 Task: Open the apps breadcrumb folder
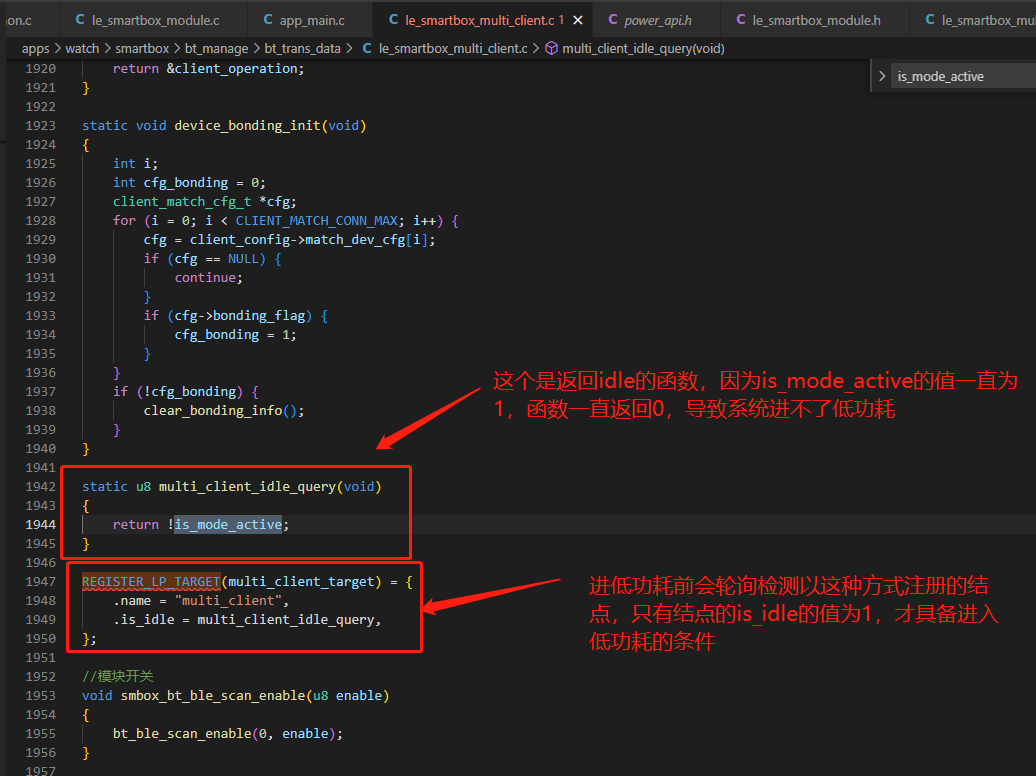36,48
